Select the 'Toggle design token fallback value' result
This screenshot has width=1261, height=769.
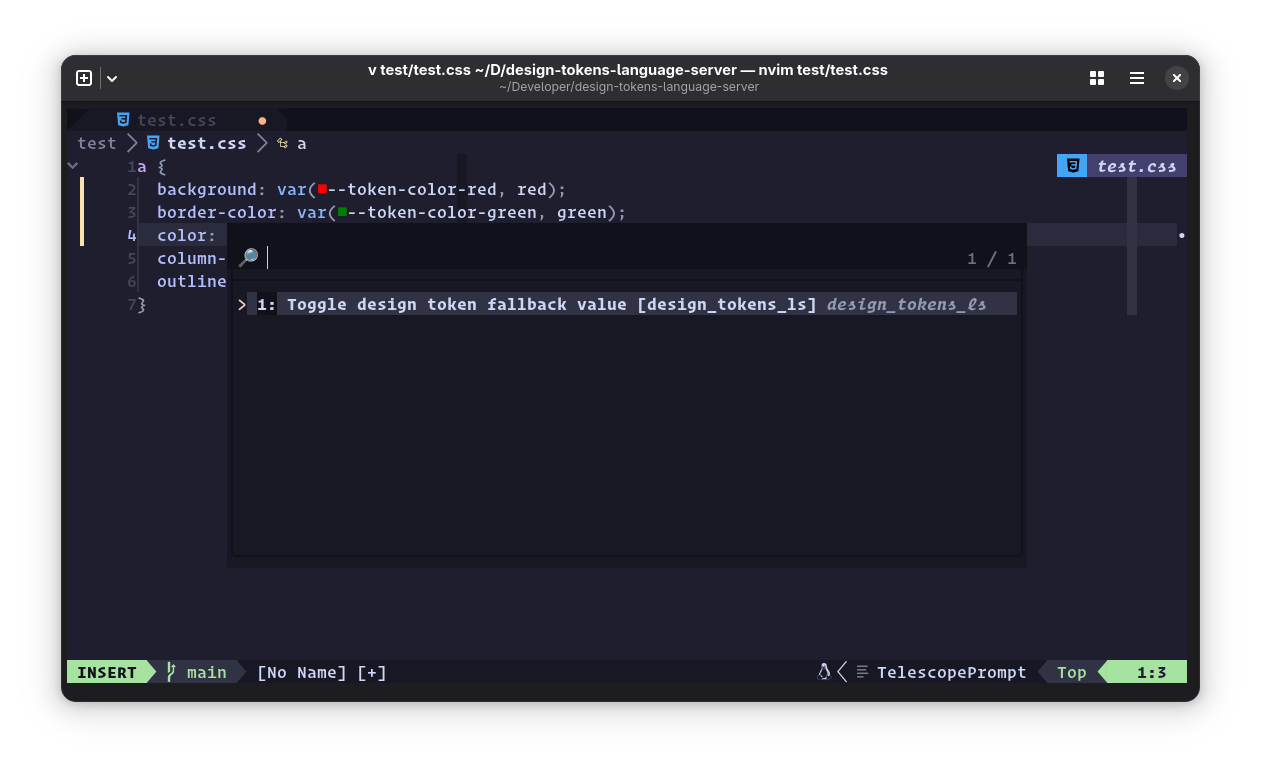(x=550, y=304)
